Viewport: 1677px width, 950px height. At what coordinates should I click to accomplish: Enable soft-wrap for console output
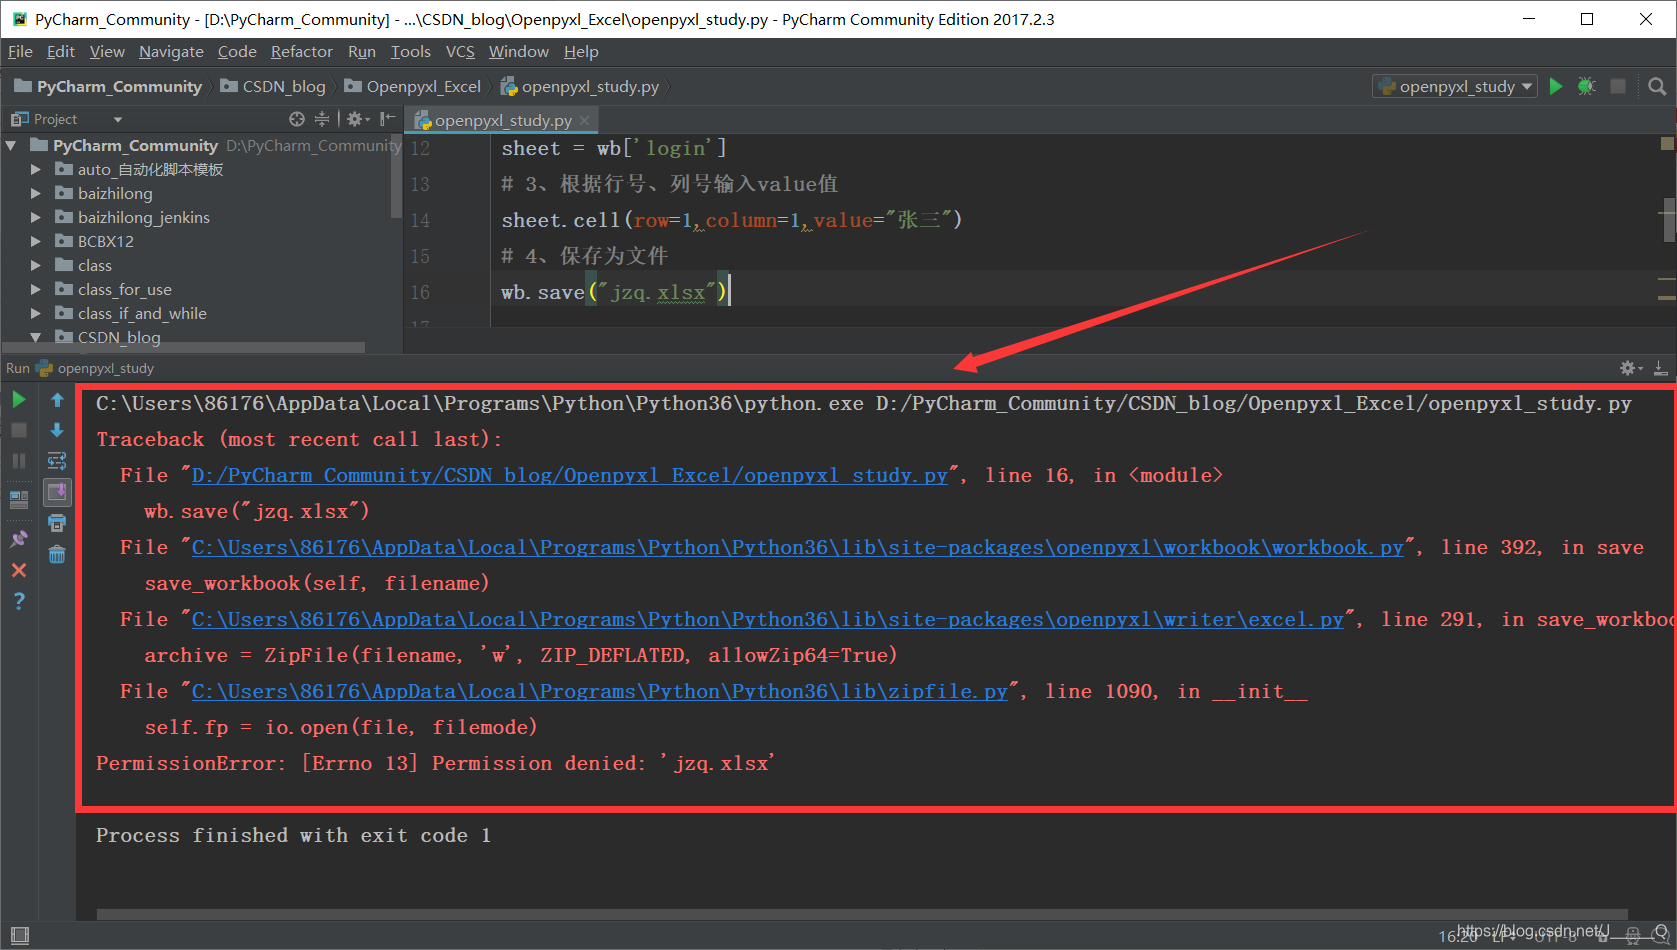(x=57, y=460)
